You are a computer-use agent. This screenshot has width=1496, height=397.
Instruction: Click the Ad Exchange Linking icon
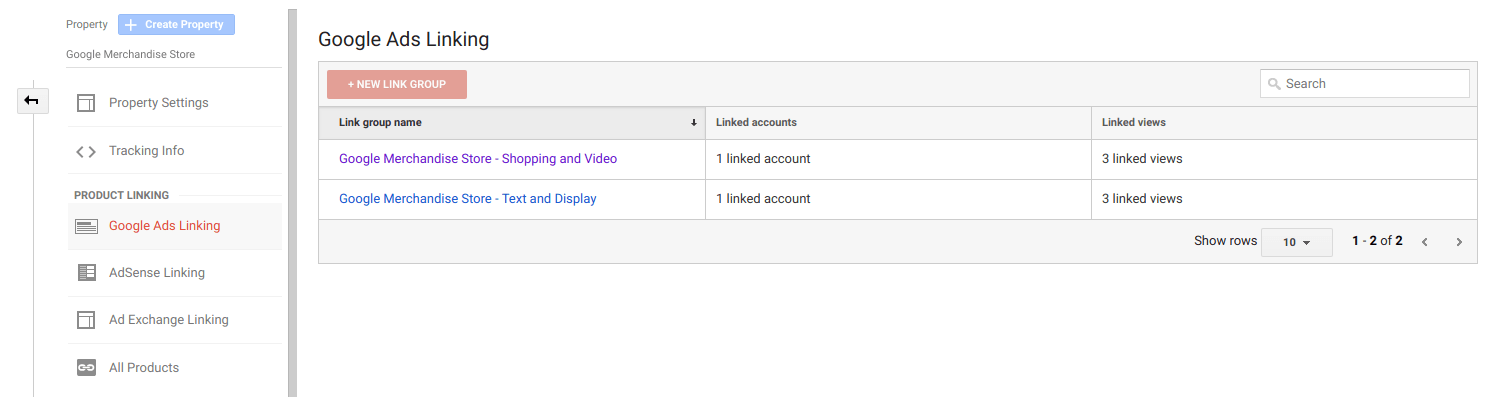[86, 320]
